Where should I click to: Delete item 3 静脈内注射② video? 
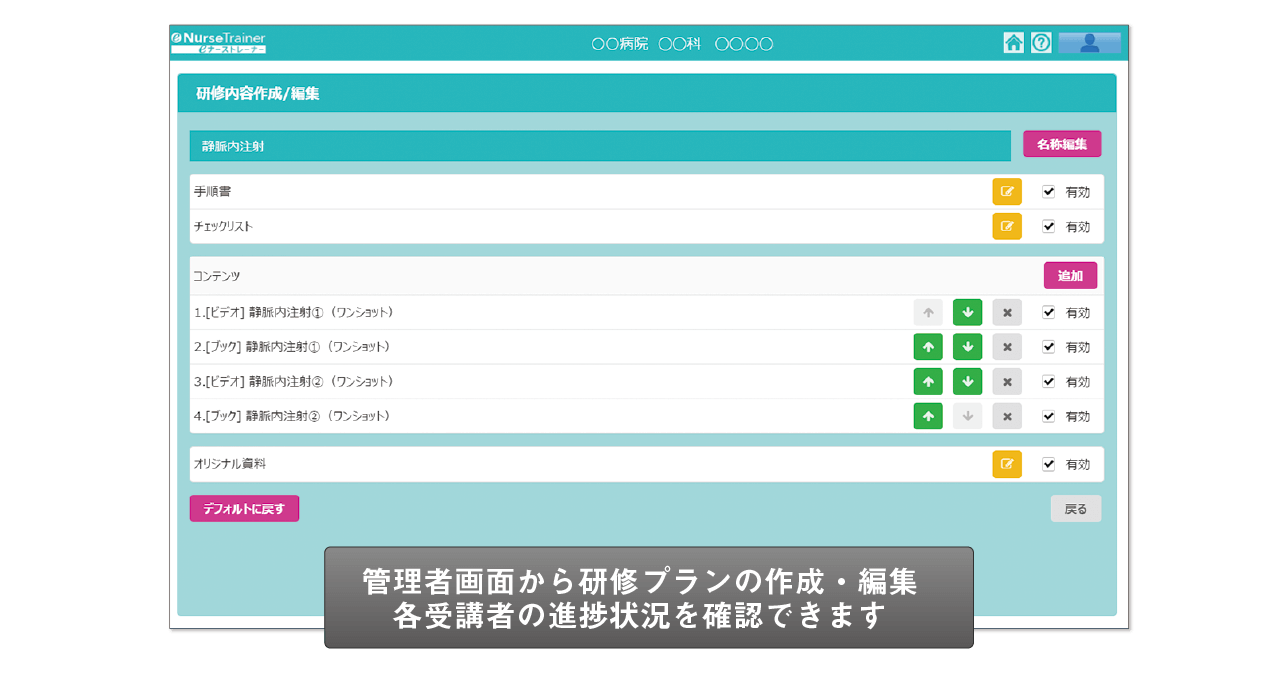pyautogui.click(x=1007, y=381)
